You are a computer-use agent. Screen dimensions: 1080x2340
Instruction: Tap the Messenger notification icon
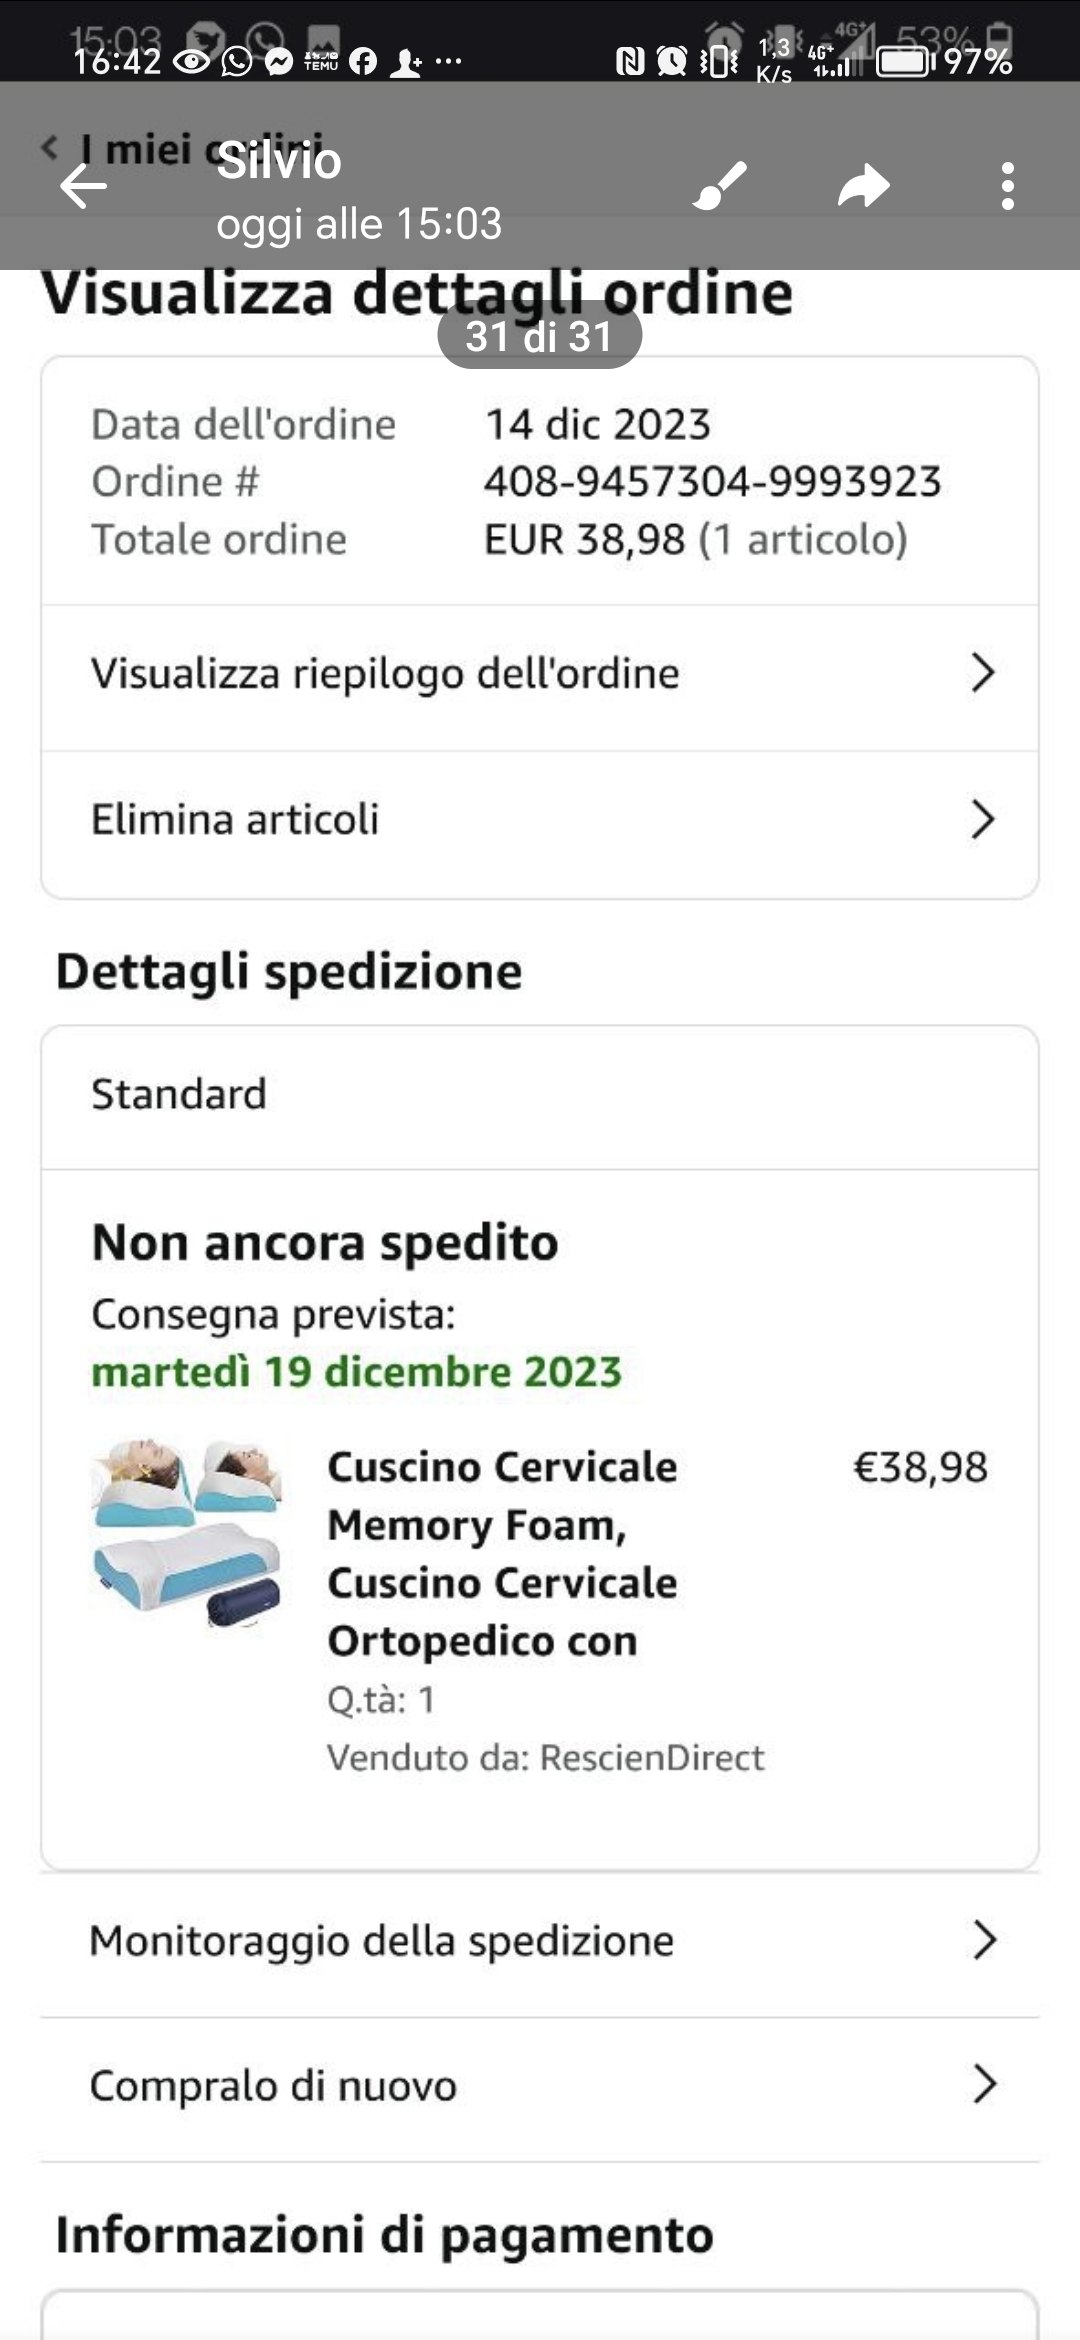pos(280,62)
